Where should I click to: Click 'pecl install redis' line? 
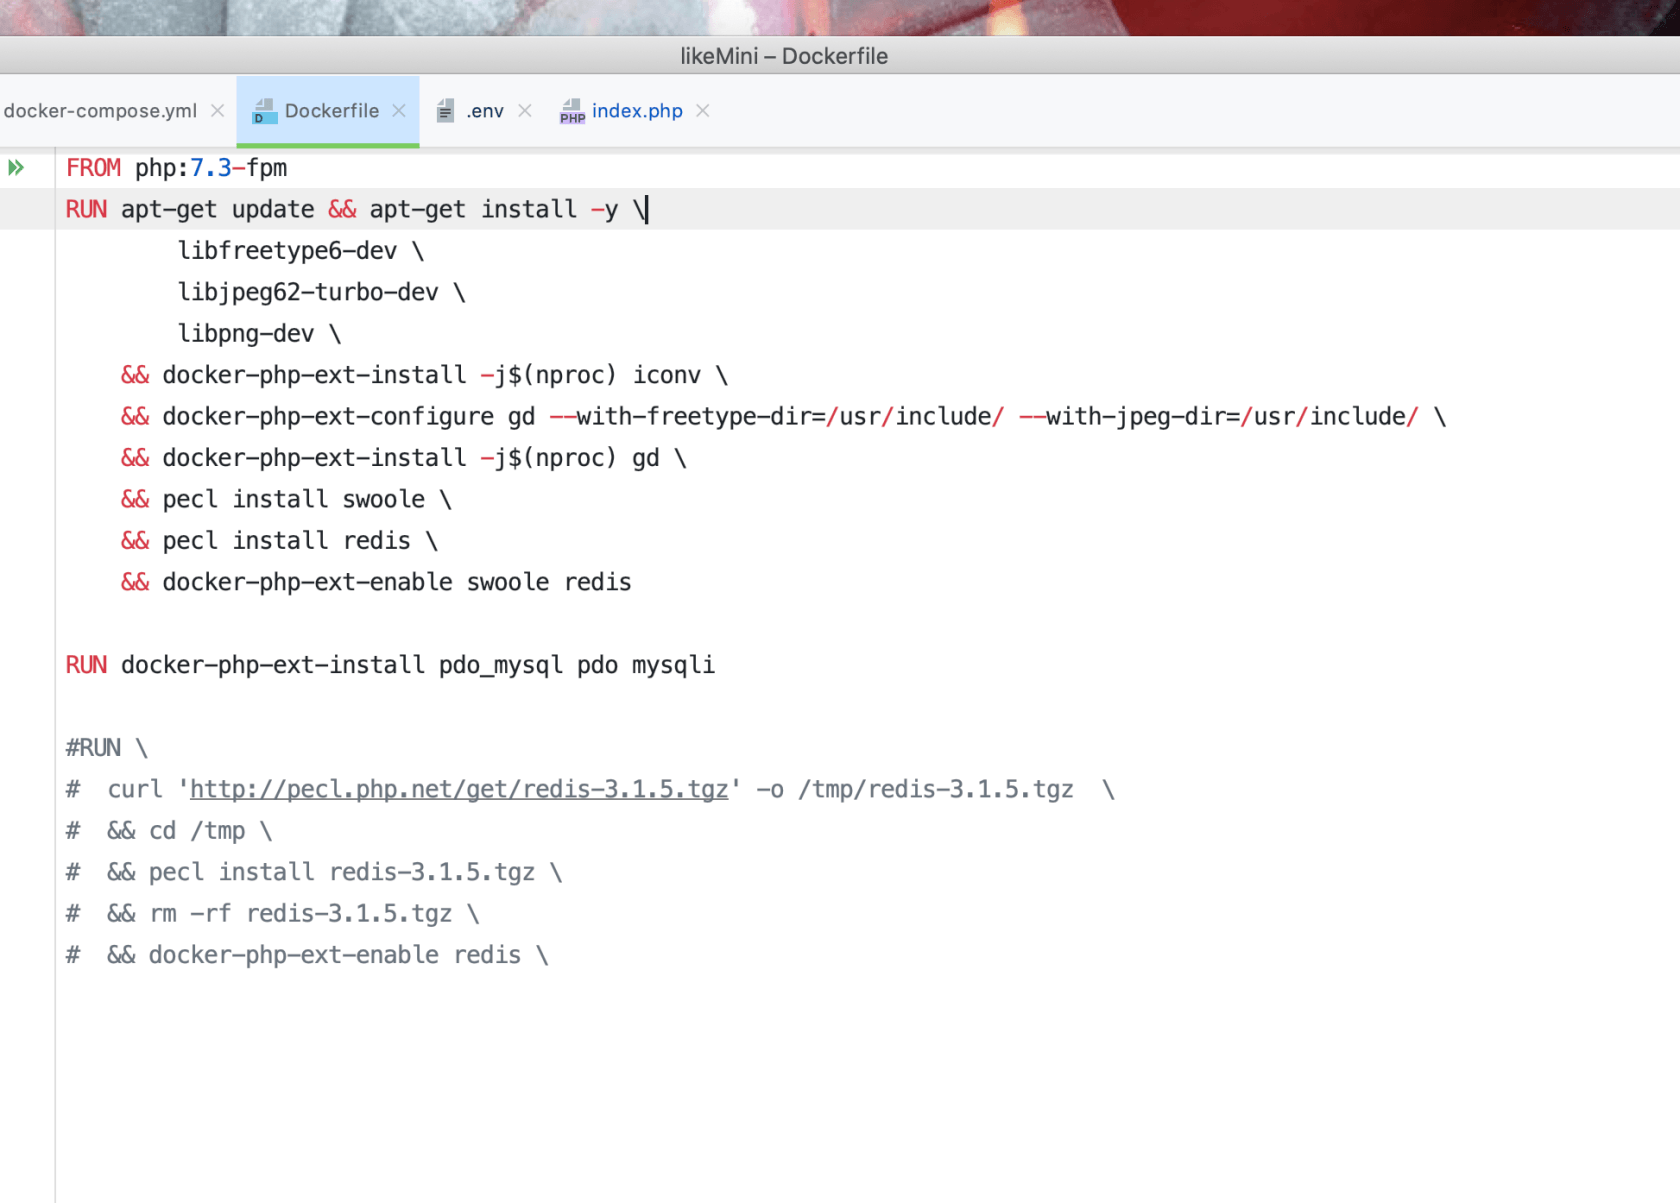pos(279,541)
